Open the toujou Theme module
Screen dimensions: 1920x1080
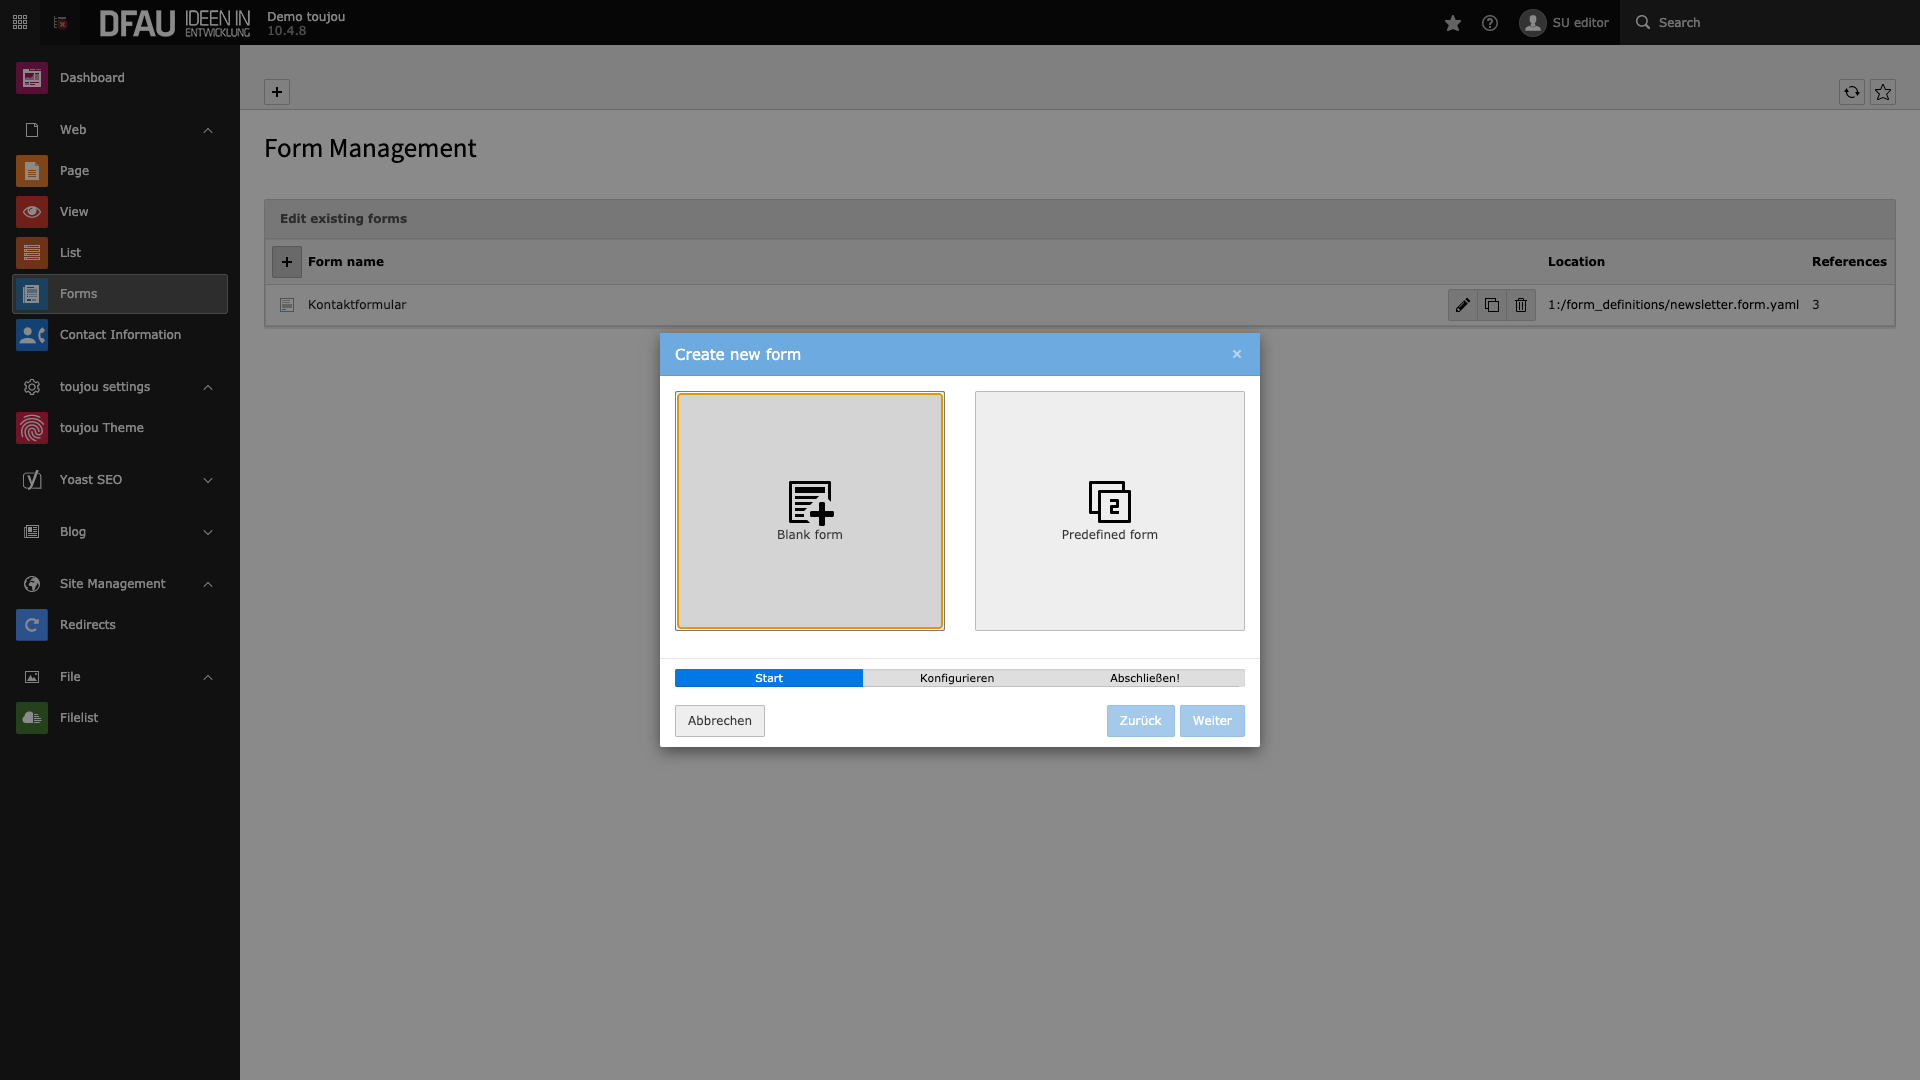click(101, 428)
